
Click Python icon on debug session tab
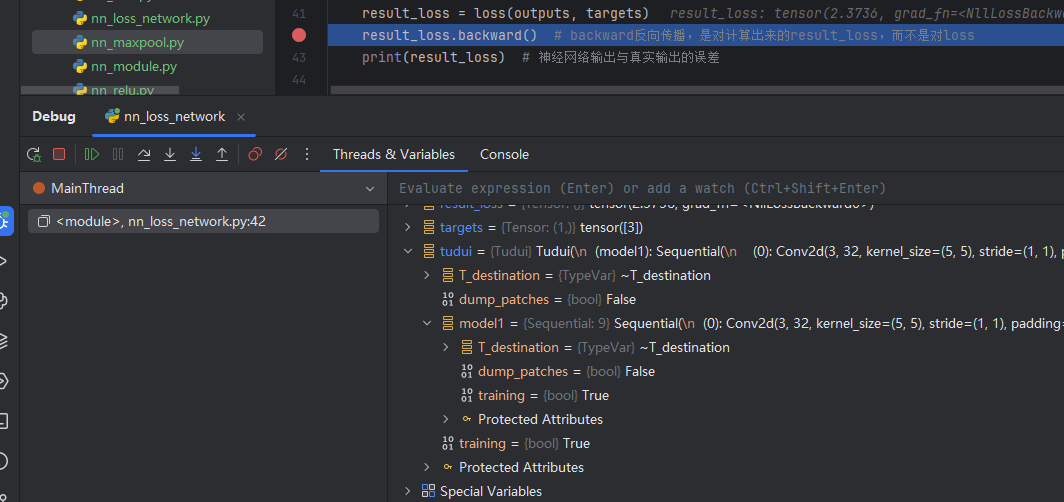pyautogui.click(x=112, y=117)
